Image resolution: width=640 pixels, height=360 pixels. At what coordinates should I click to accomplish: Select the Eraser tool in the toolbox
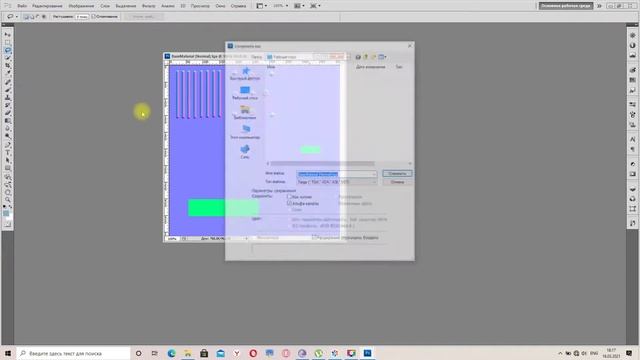pos(8,113)
